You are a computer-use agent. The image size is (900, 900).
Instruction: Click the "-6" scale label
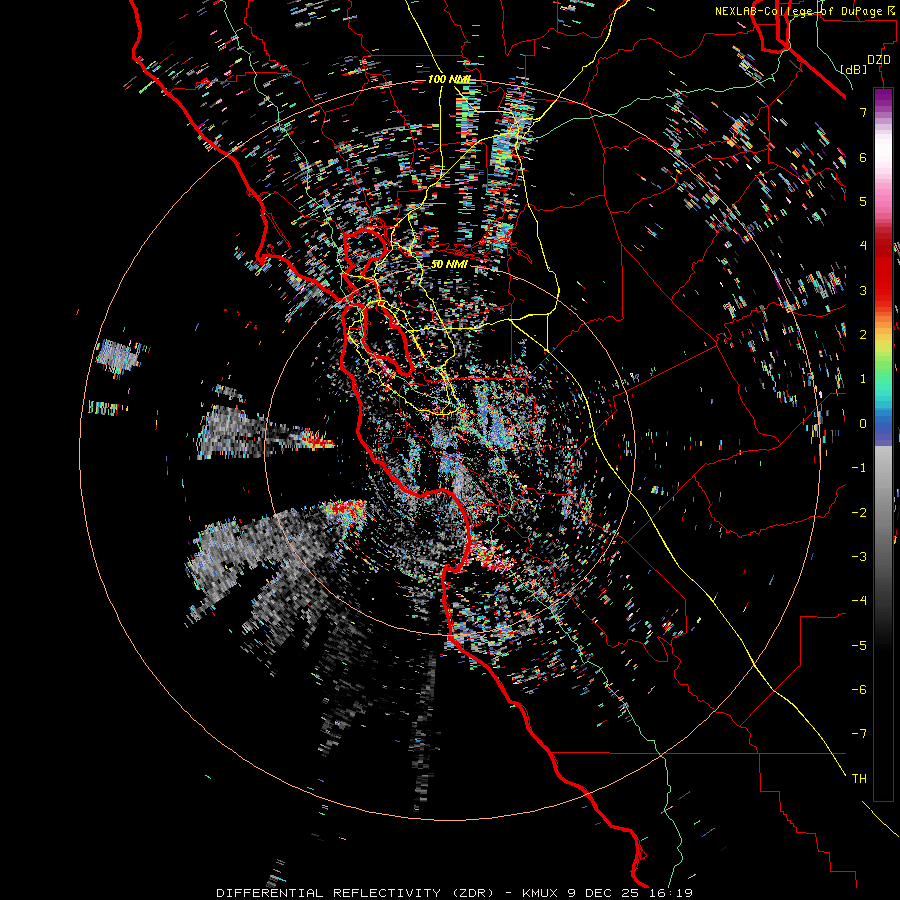859,690
